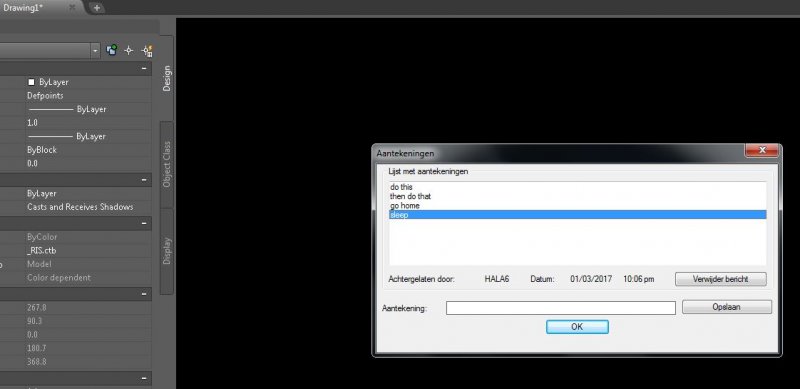Click the Opslaan button
Screen dimensions: 800x389
pos(727,307)
